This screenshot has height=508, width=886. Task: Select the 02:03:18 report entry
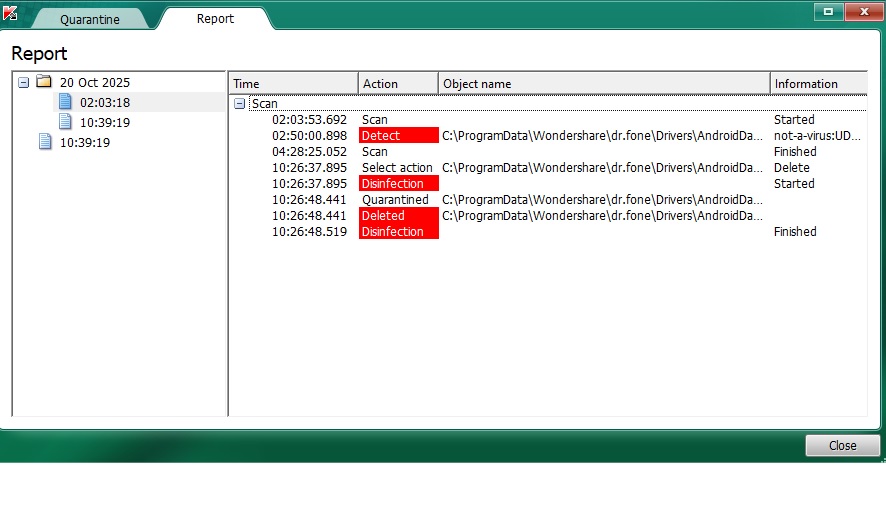tap(105, 102)
